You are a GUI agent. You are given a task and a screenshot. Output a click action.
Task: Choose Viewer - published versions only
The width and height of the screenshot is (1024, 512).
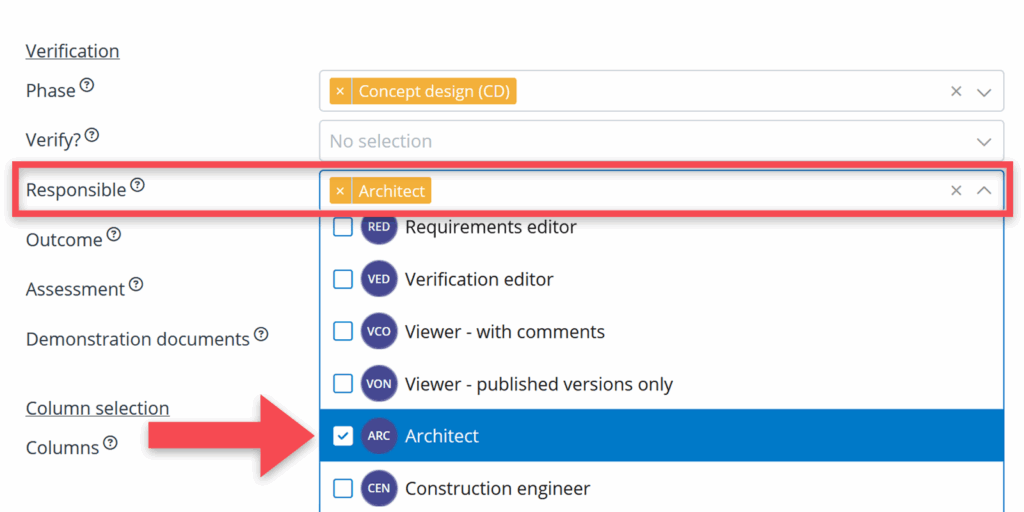538,384
